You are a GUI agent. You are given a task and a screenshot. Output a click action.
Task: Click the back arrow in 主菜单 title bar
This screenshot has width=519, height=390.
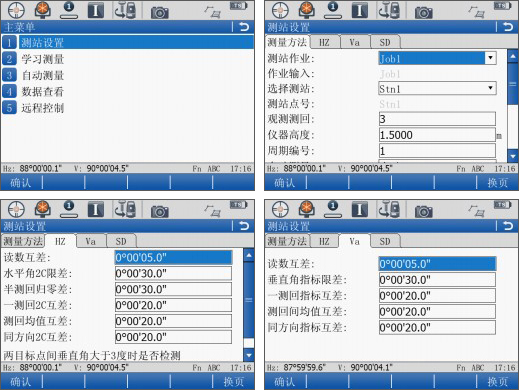pyautogui.click(x=244, y=27)
